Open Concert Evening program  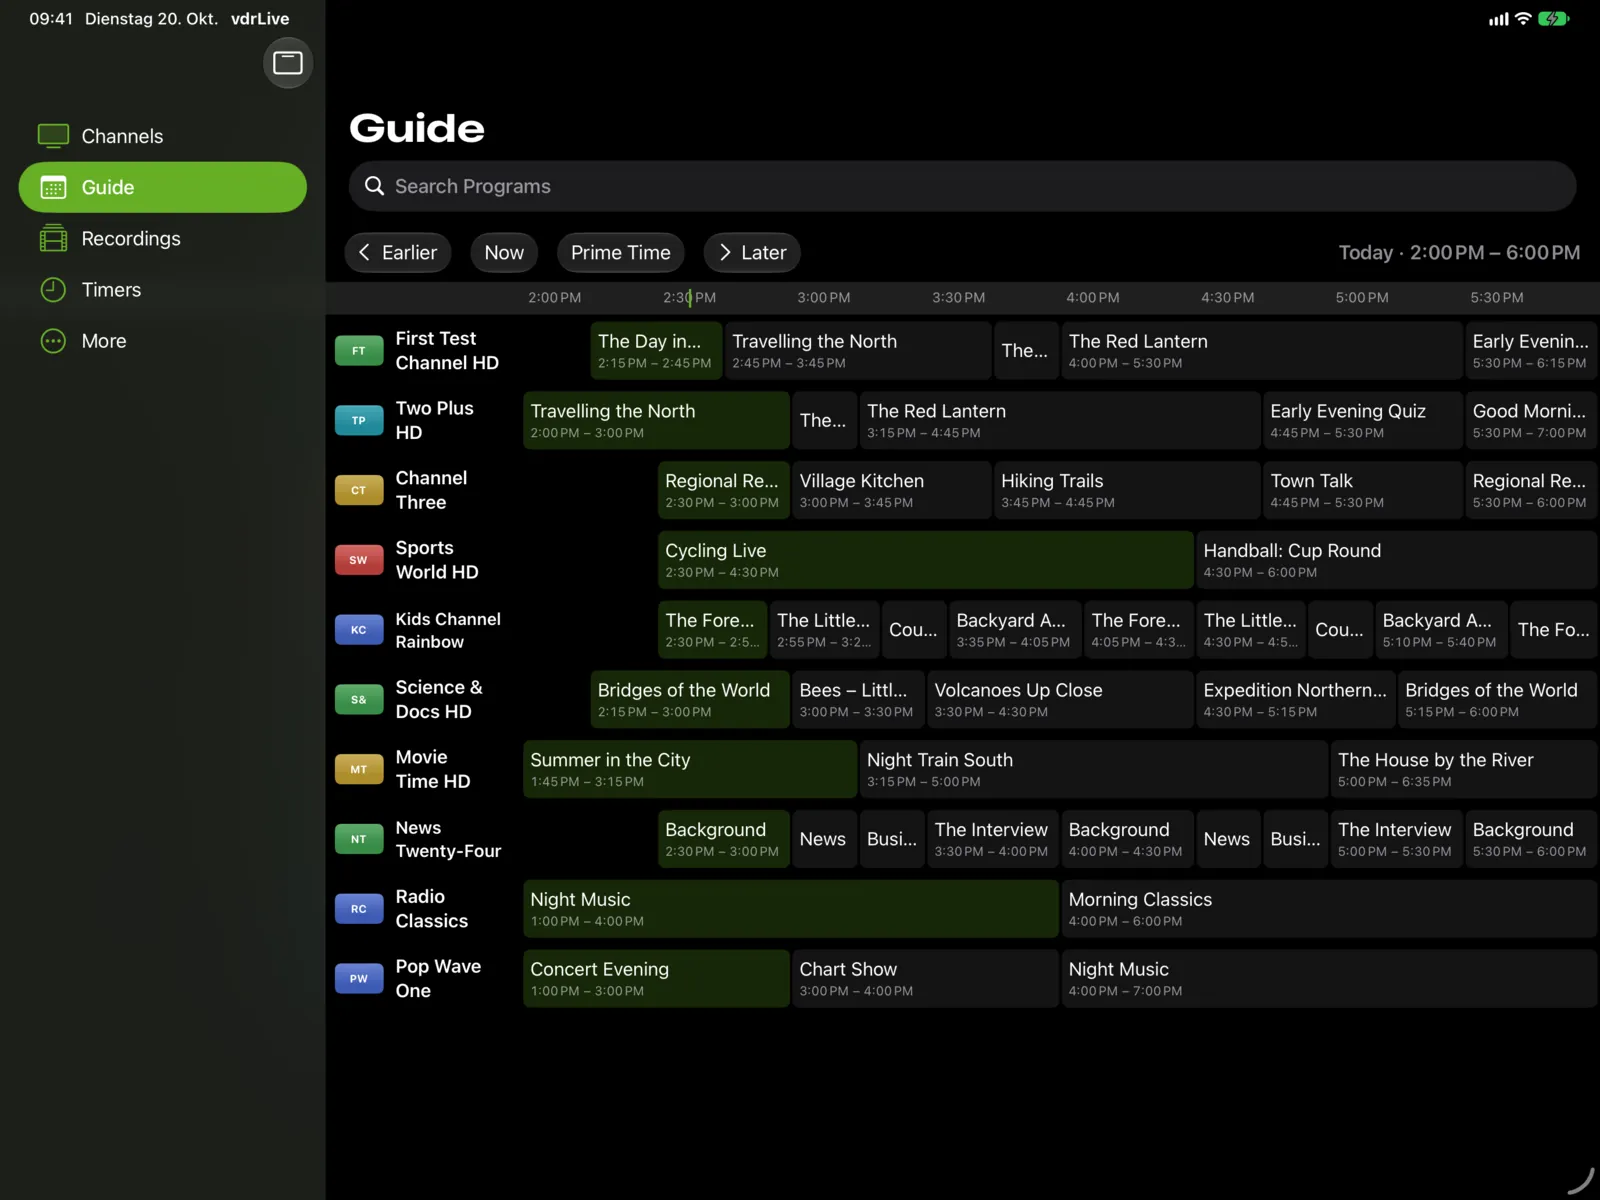point(656,979)
